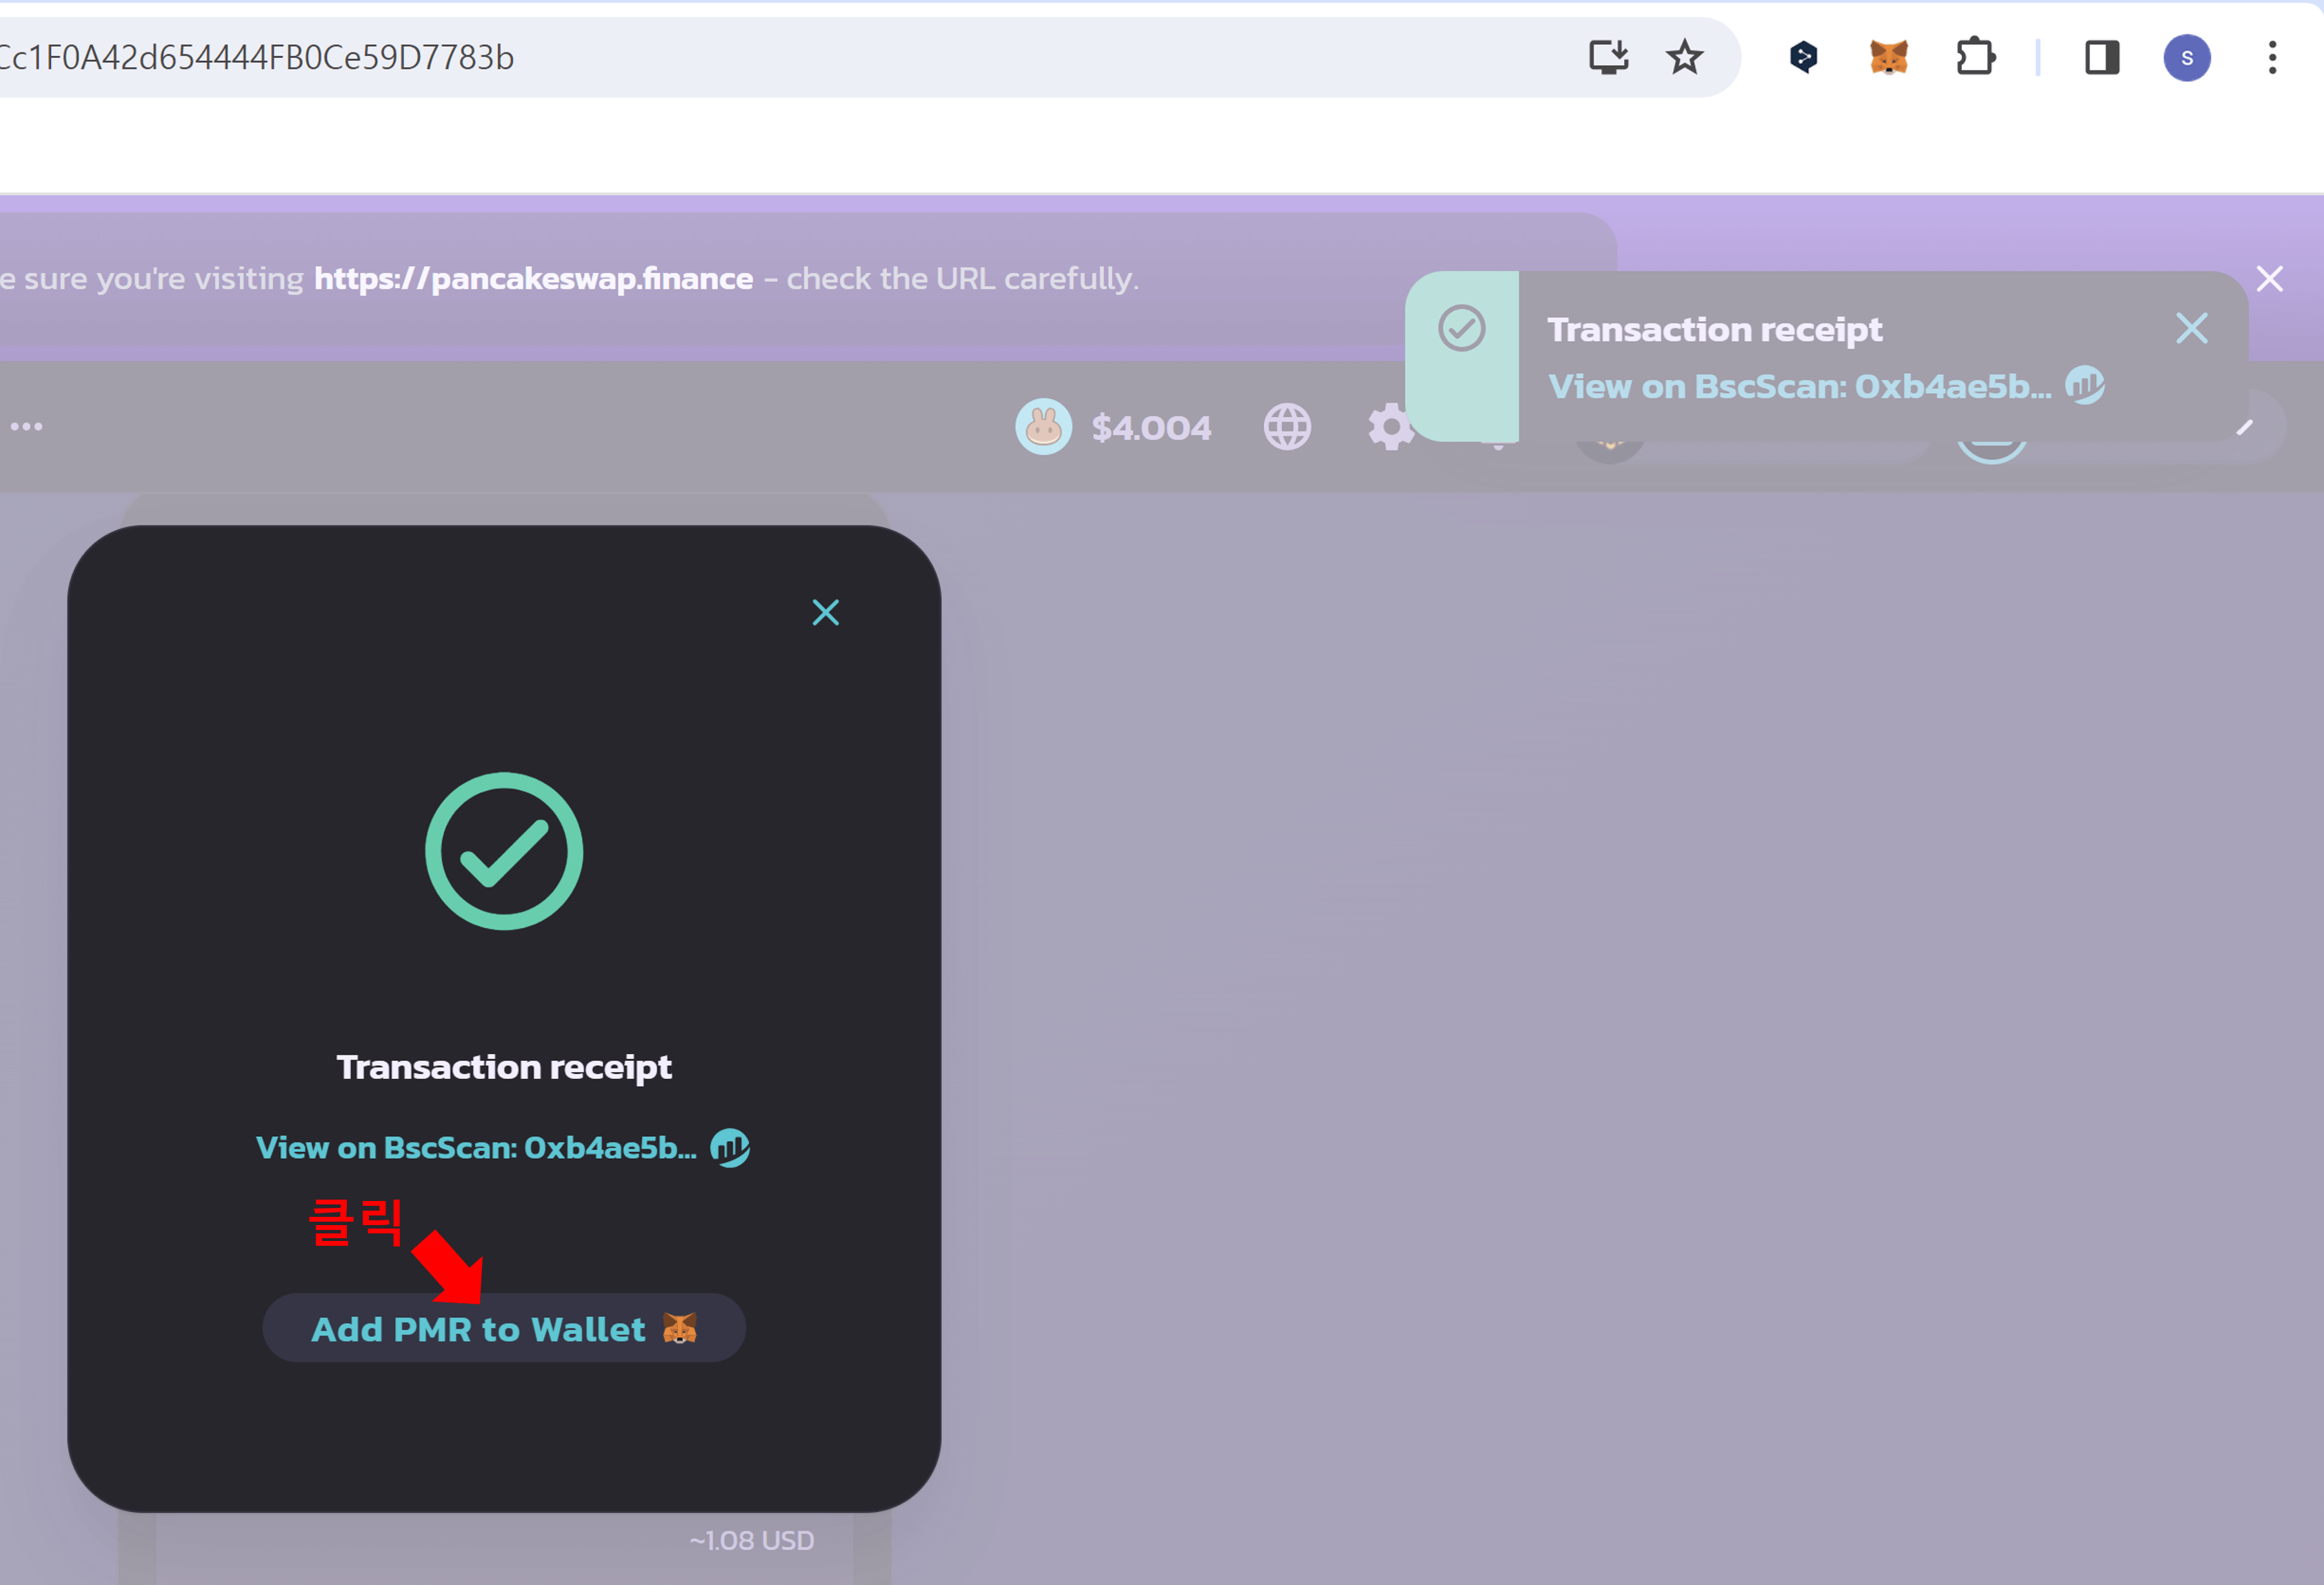This screenshot has width=2324, height=1585.
Task: Expand the three-dot more nav menu
Action: tap(27, 427)
